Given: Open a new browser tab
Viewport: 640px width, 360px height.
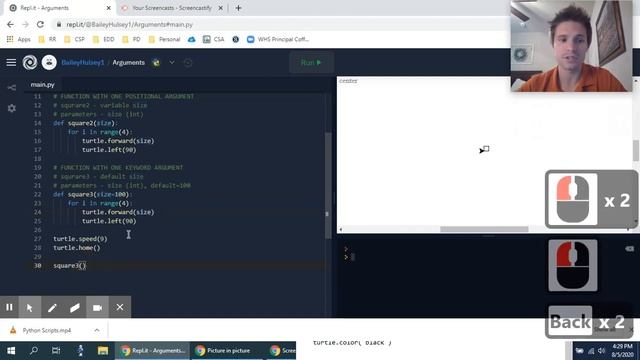Looking at the screenshot, I should [238, 8].
